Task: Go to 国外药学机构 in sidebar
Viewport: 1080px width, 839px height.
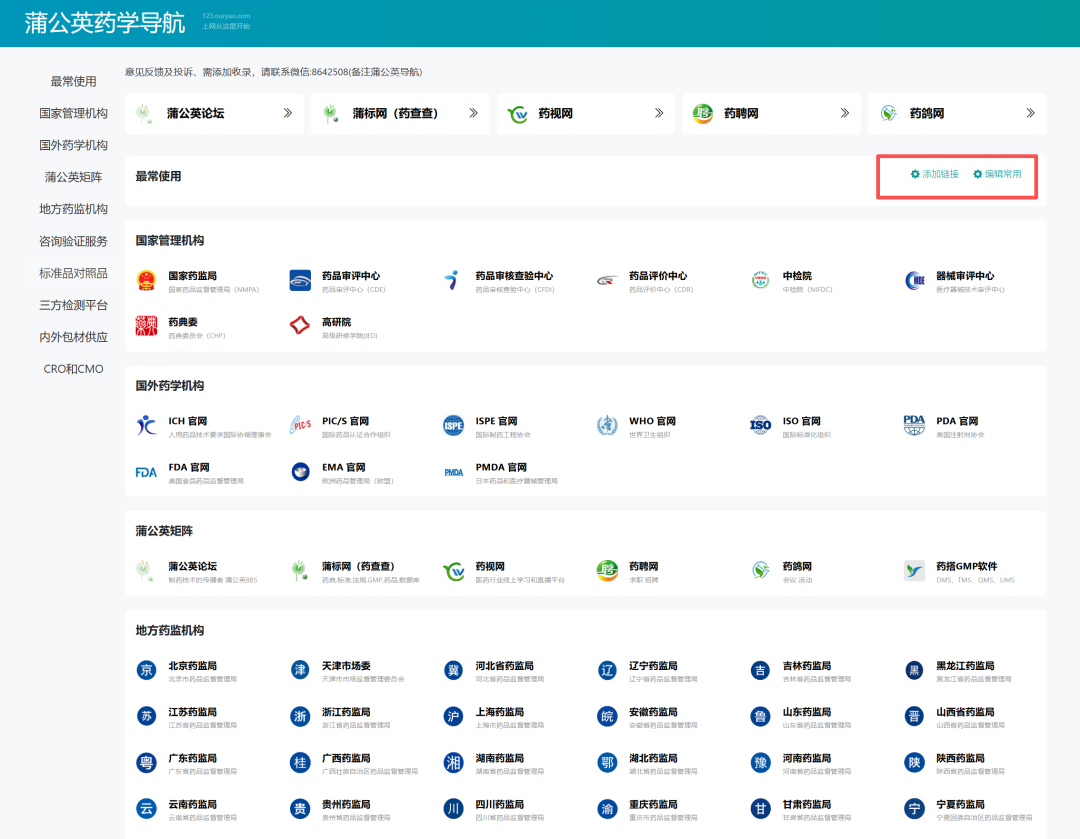Action: click(x=73, y=145)
